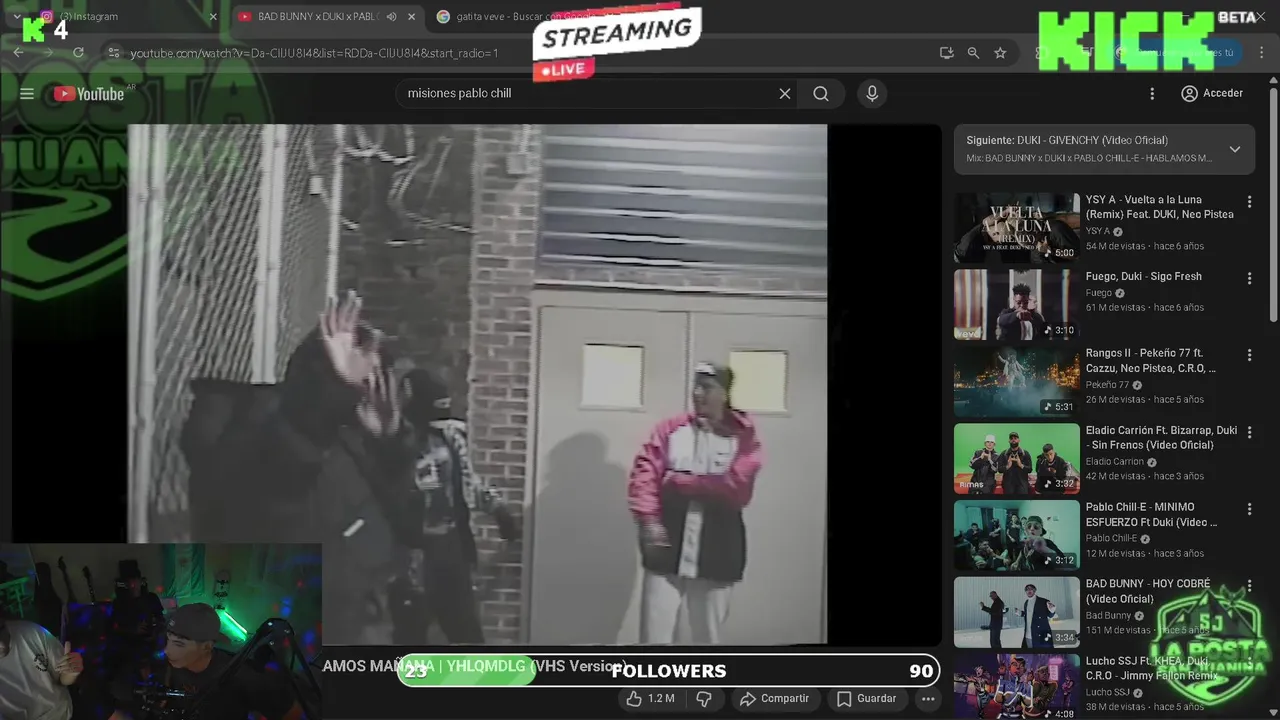Open the browser tab search dropdown
The width and height of the screenshot is (1280, 720).
16,17
